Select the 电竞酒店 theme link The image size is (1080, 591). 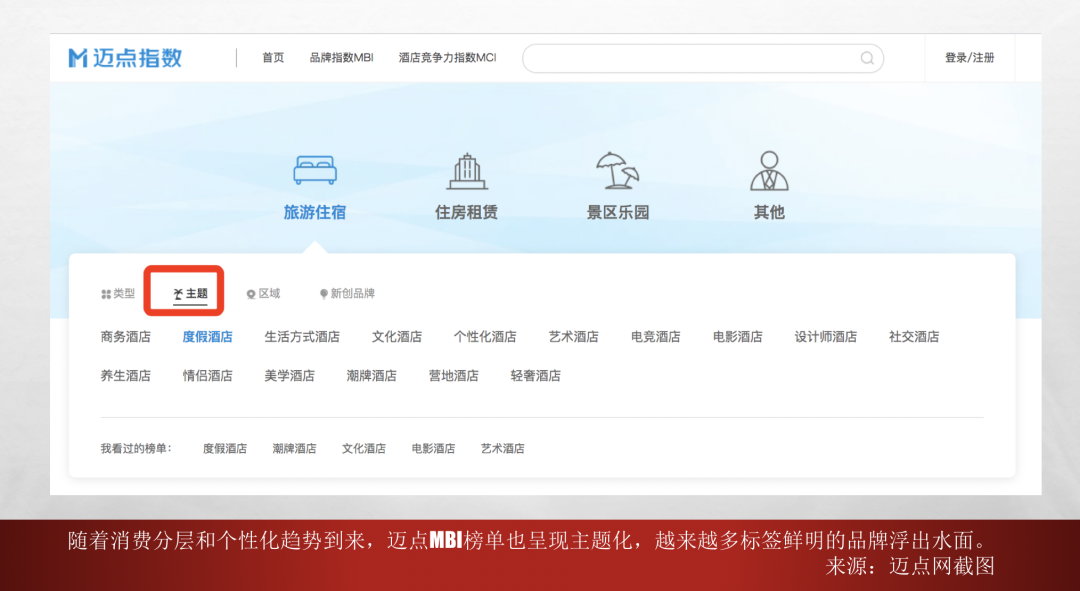click(x=655, y=337)
